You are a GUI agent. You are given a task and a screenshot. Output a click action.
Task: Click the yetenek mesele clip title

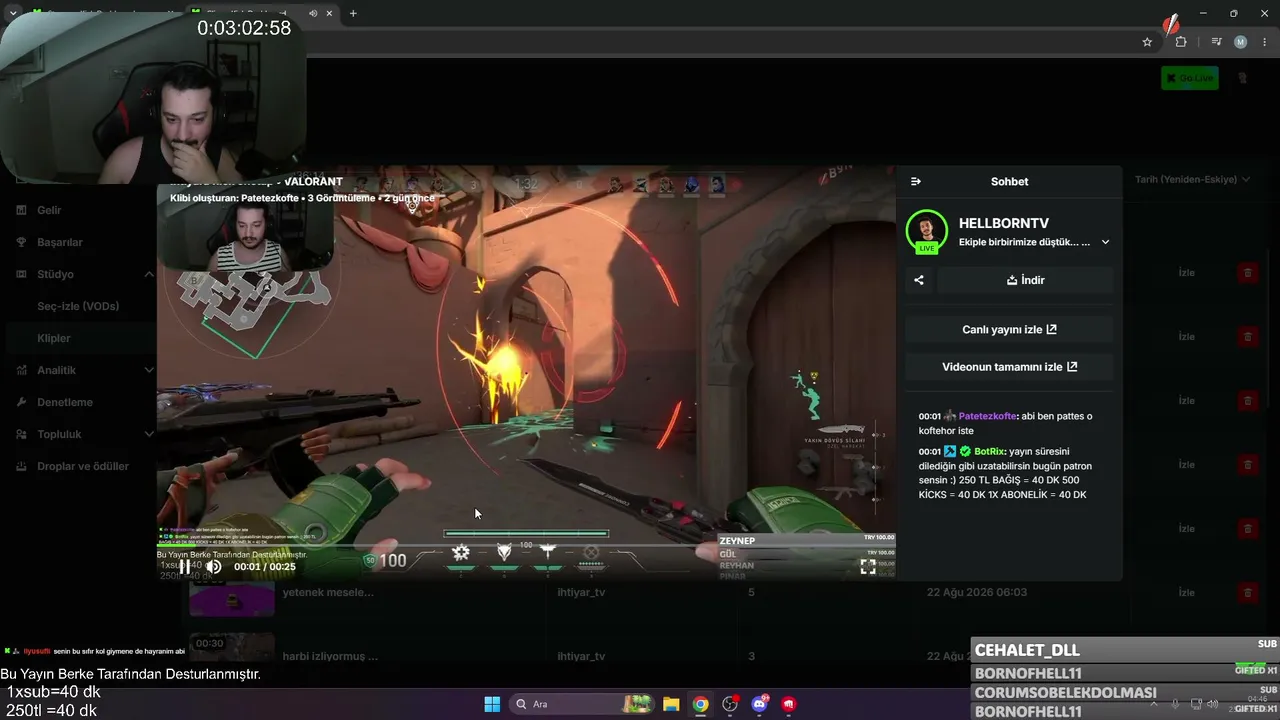328,592
